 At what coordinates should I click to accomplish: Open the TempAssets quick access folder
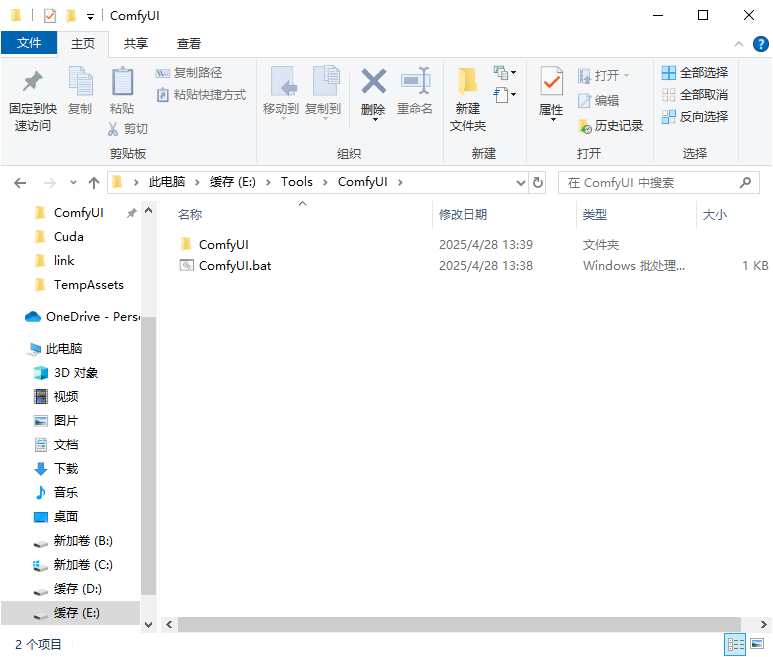pos(88,285)
